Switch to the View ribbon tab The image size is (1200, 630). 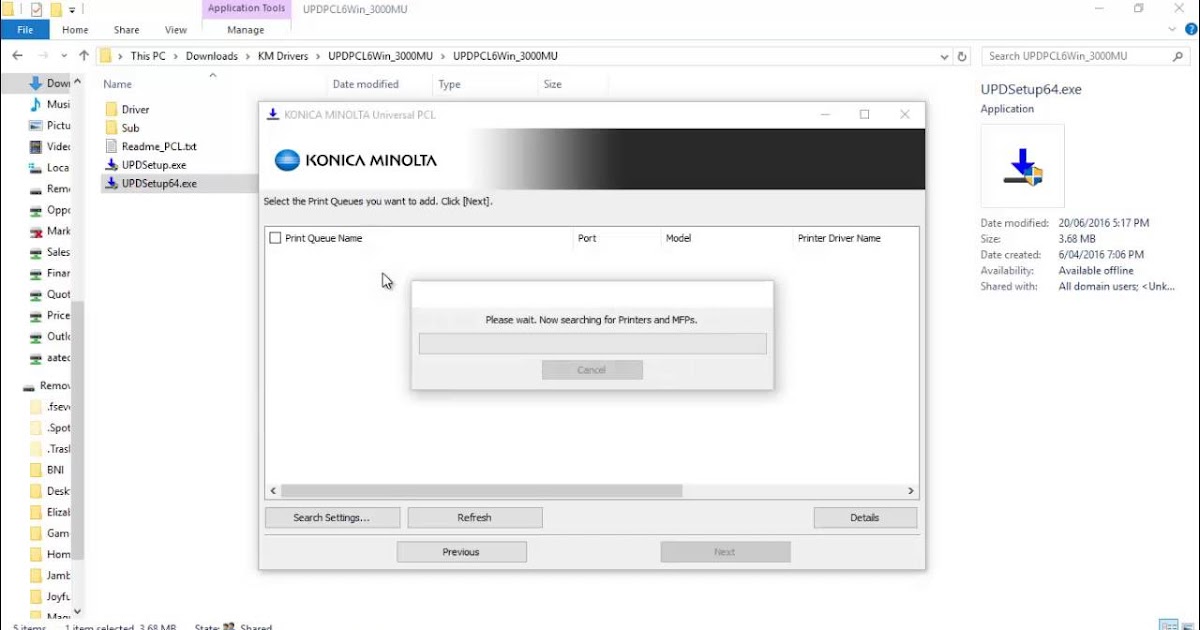(175, 30)
